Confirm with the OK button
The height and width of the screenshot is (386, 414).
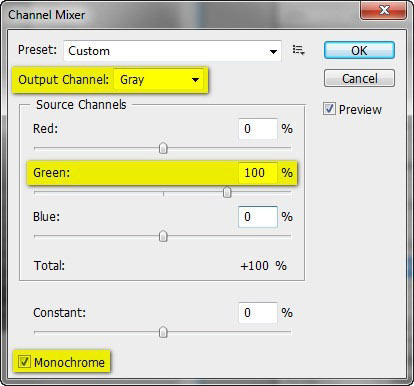[359, 50]
